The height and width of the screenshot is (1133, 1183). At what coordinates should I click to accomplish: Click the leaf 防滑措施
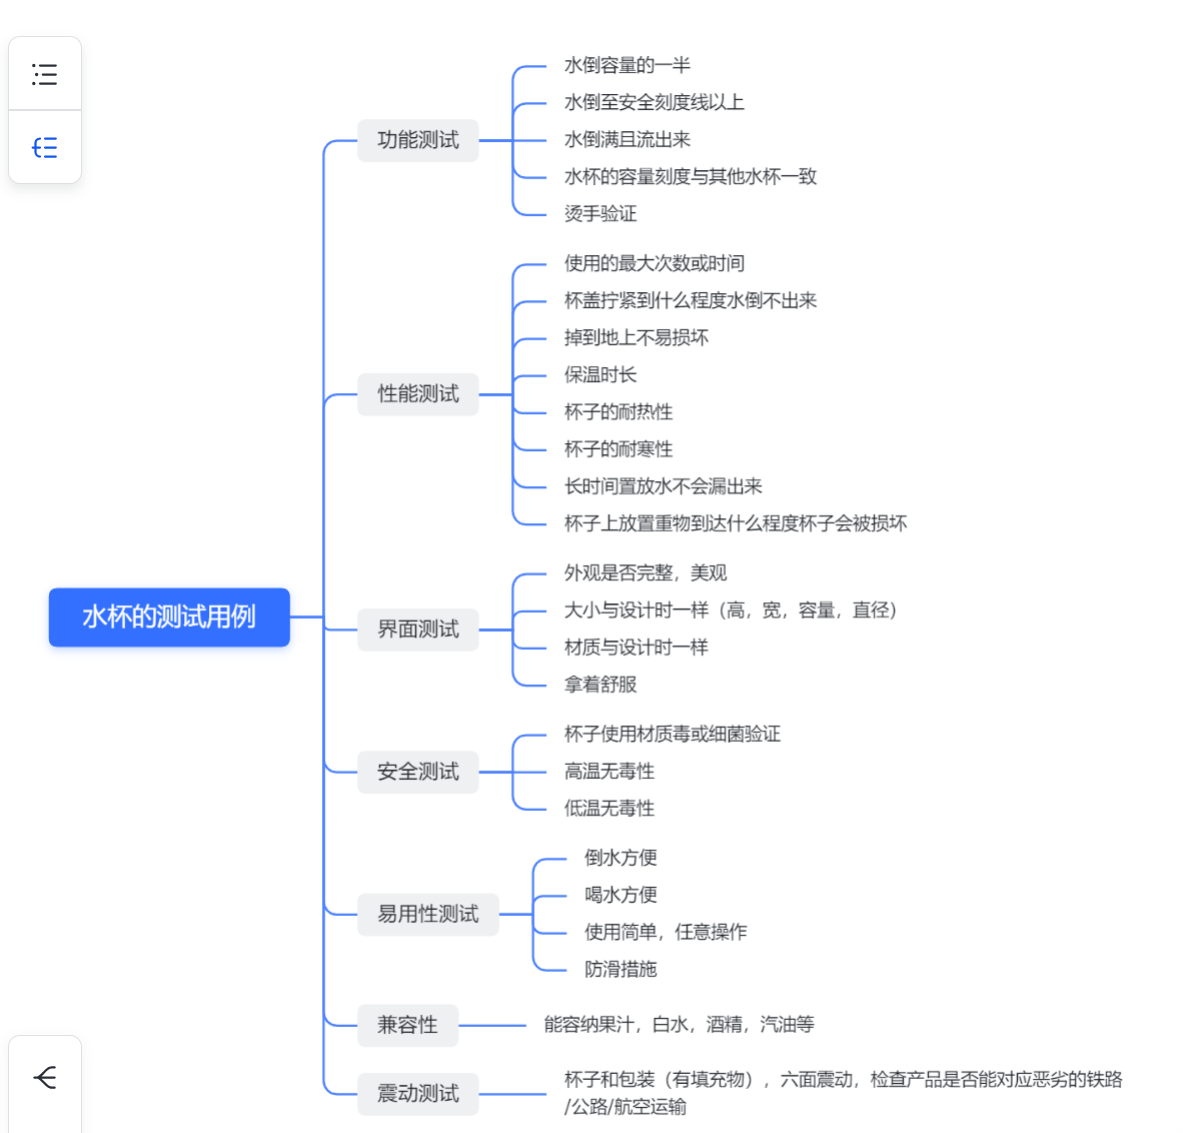tap(621, 969)
